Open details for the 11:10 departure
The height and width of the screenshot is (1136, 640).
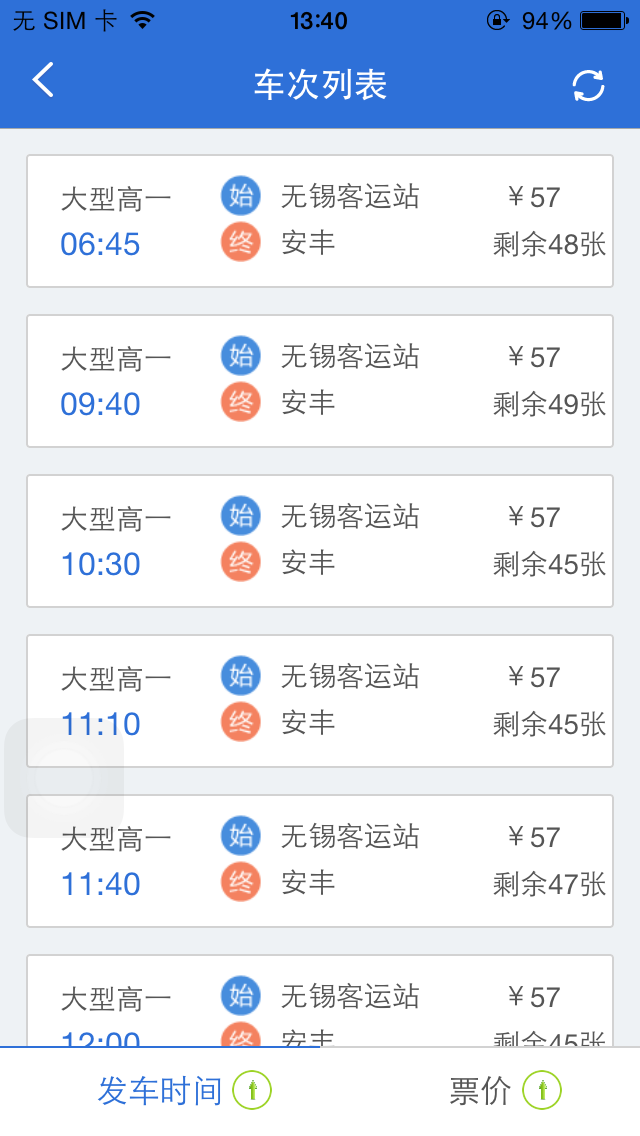coord(320,700)
